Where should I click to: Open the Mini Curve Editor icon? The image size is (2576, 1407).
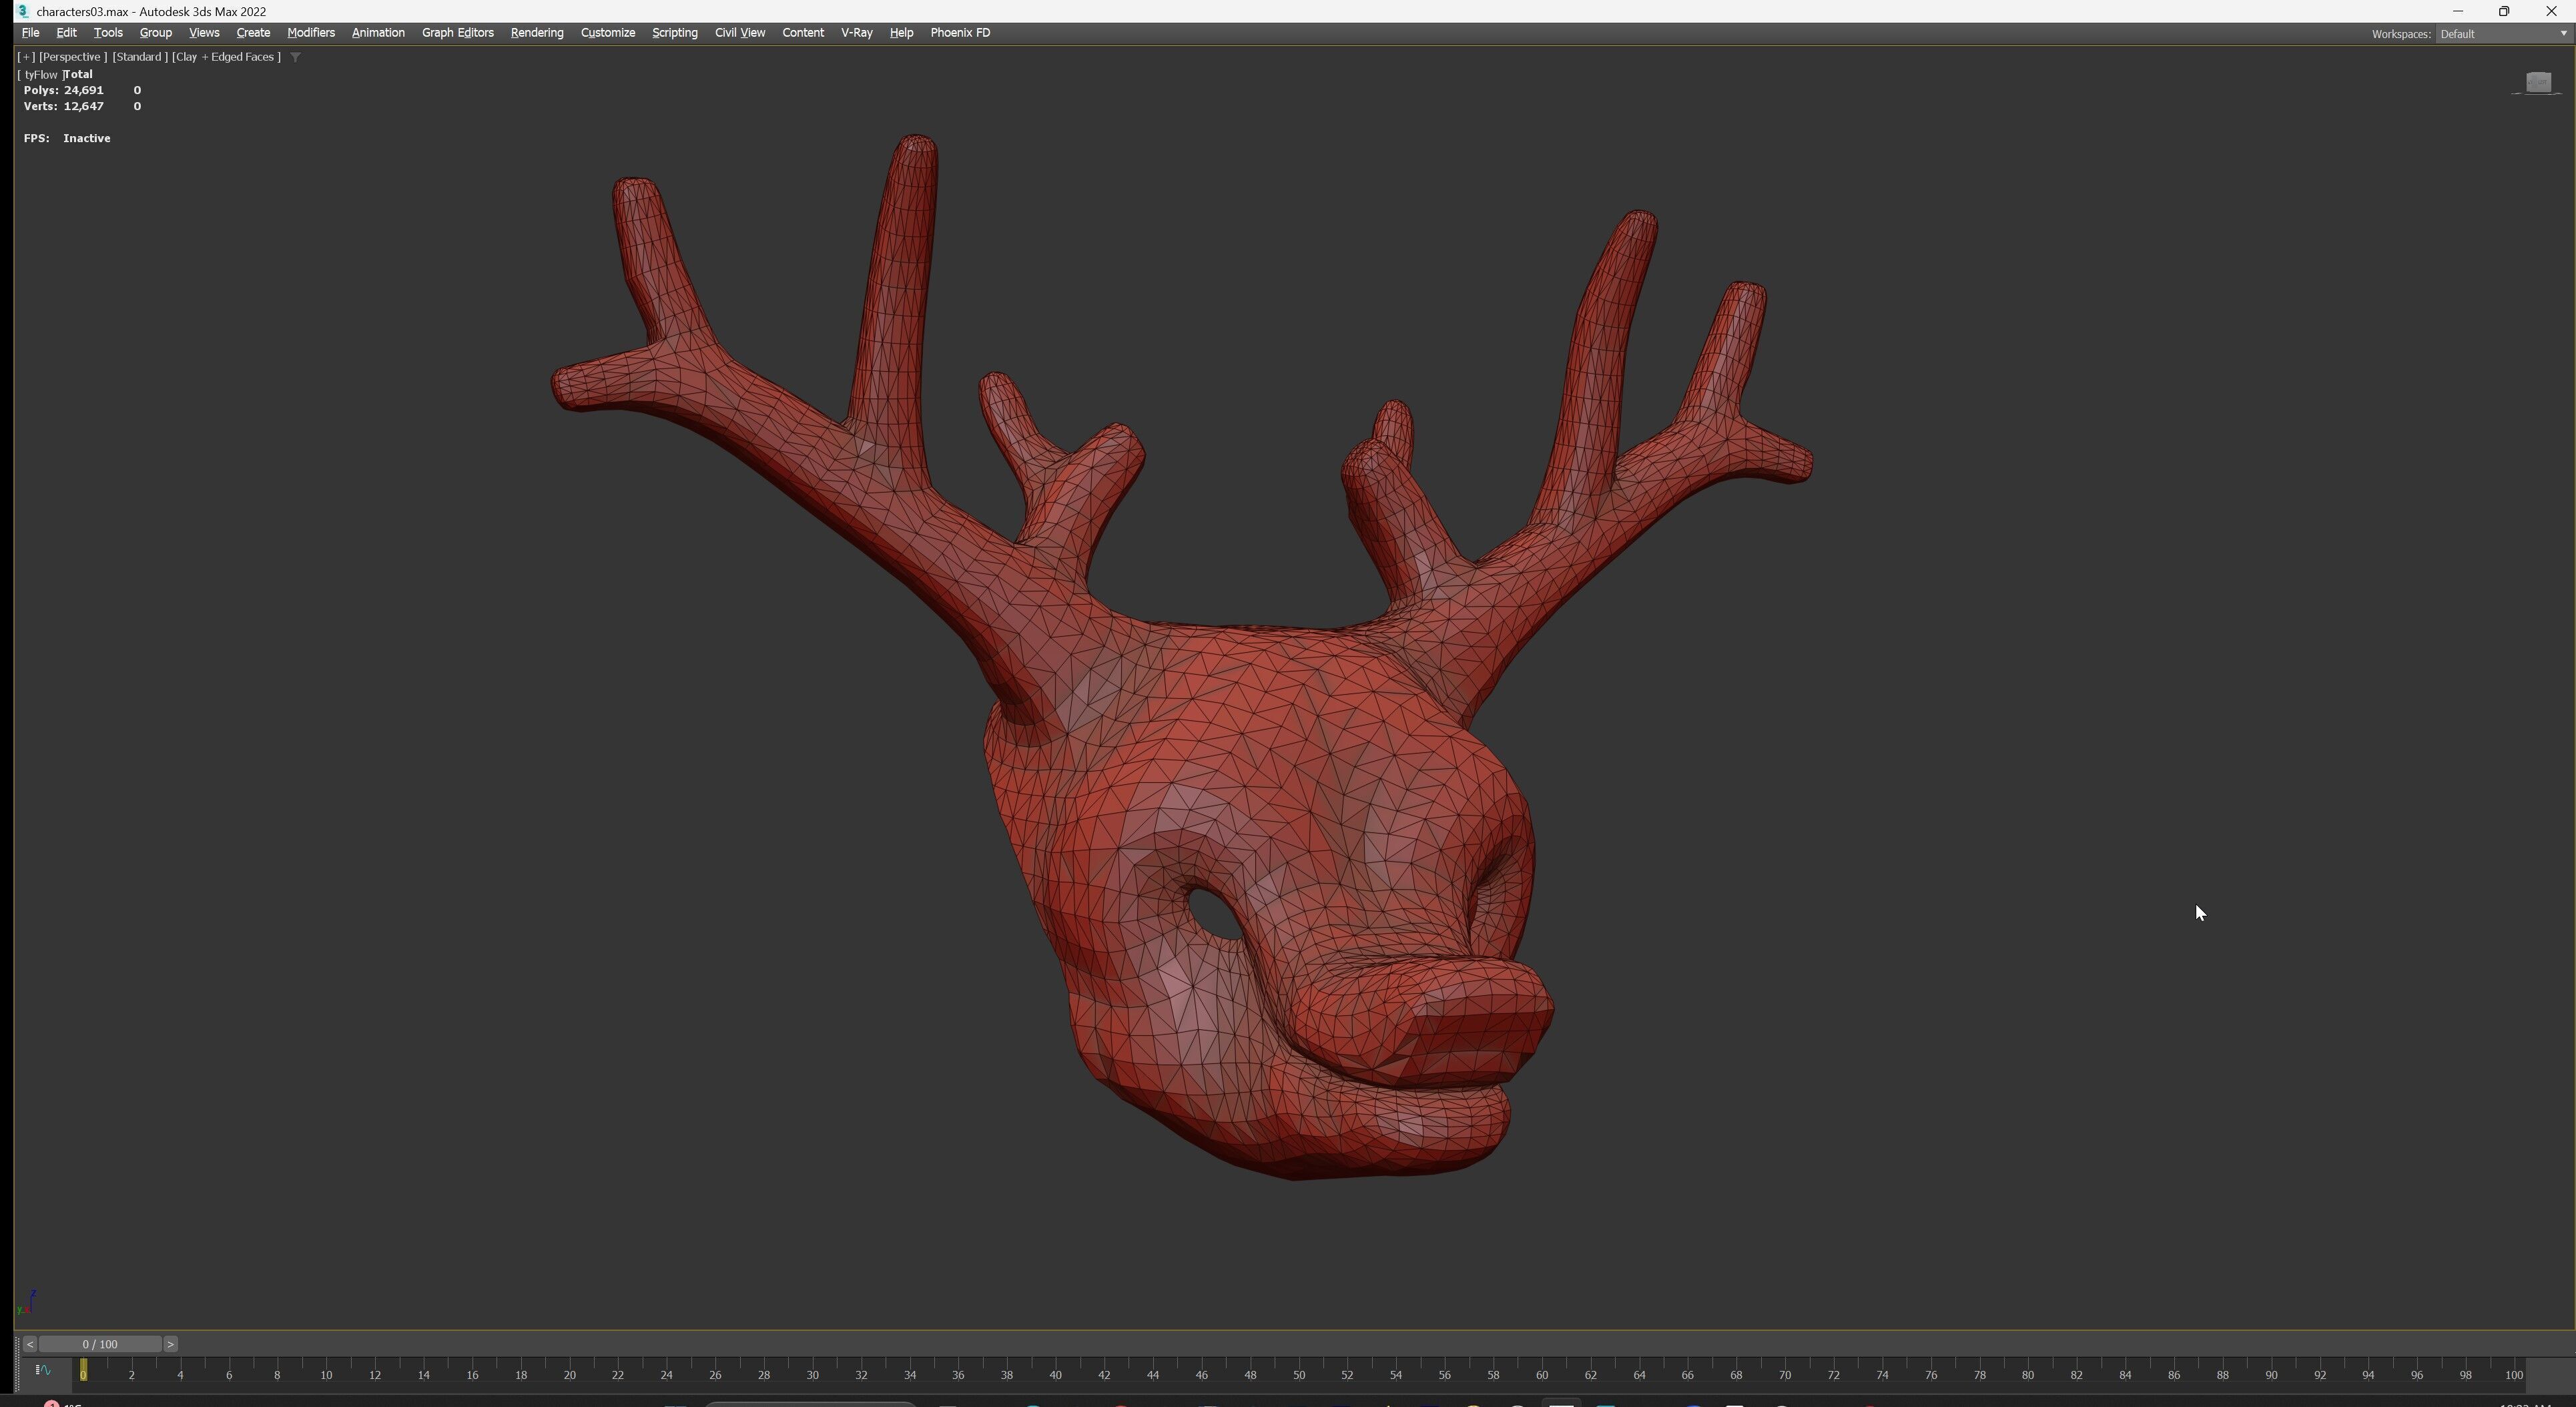point(43,1370)
